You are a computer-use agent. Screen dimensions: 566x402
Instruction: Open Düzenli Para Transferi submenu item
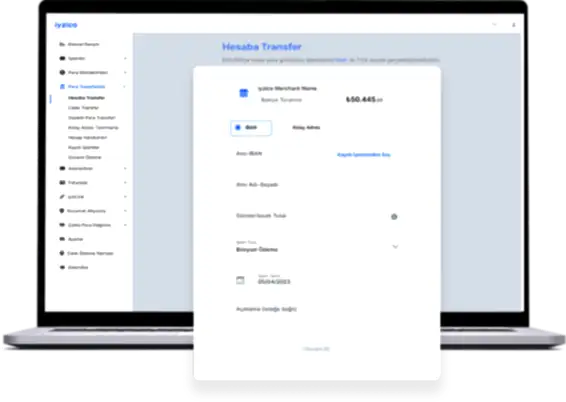pos(92,118)
